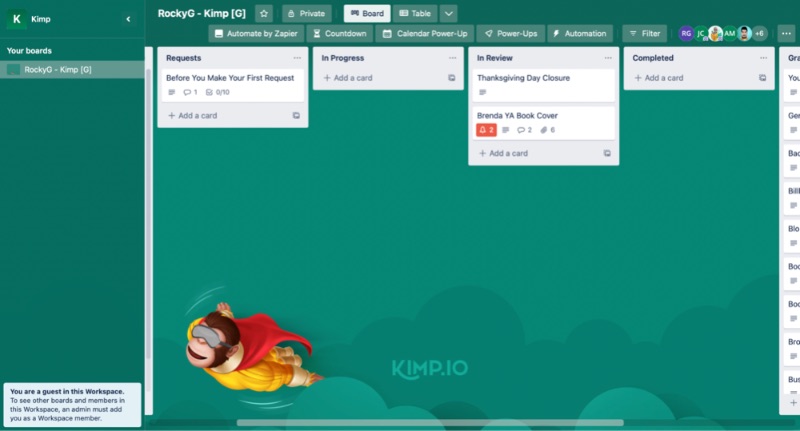Click the RG member avatar
This screenshot has height=431, width=800.
[686, 34]
